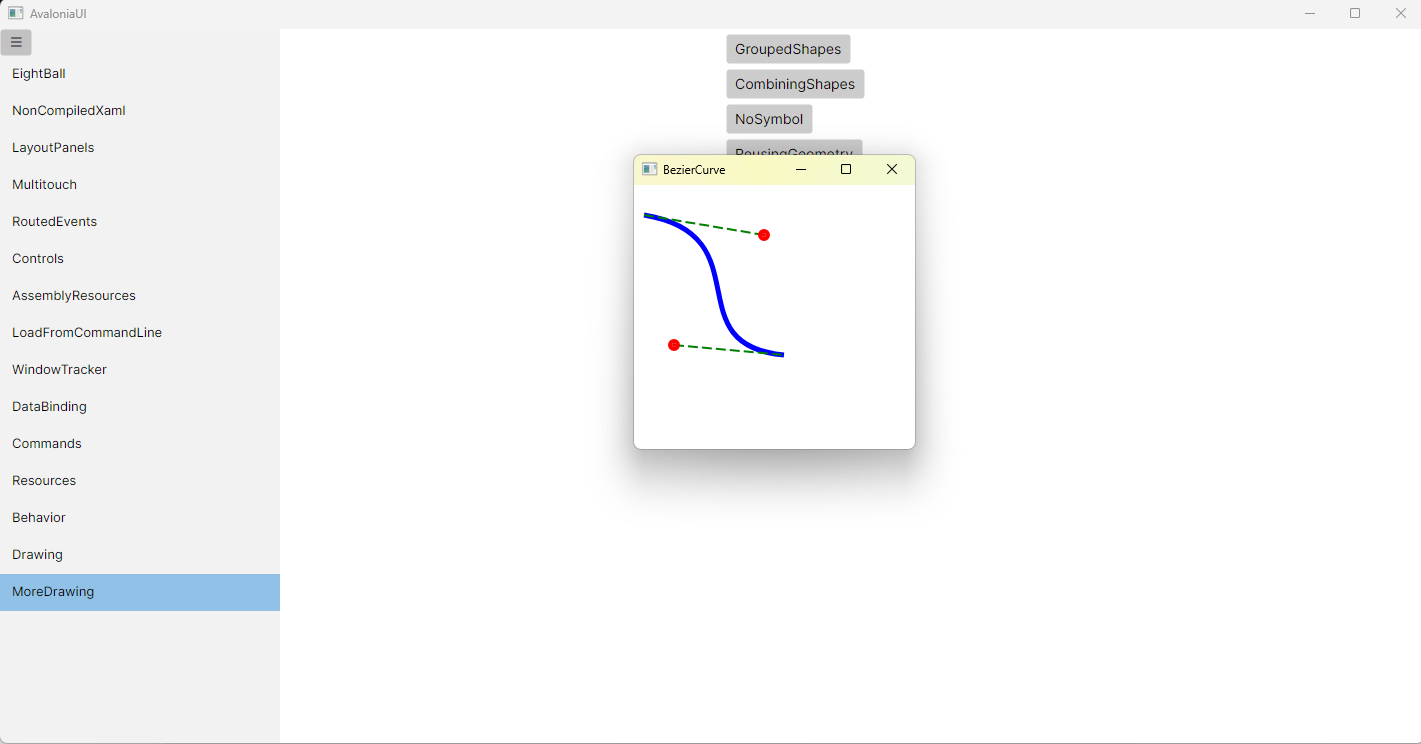Screen dimensions: 1421x744
Task: Select Multitouch from the sidebar list
Action: [x=140, y=185]
